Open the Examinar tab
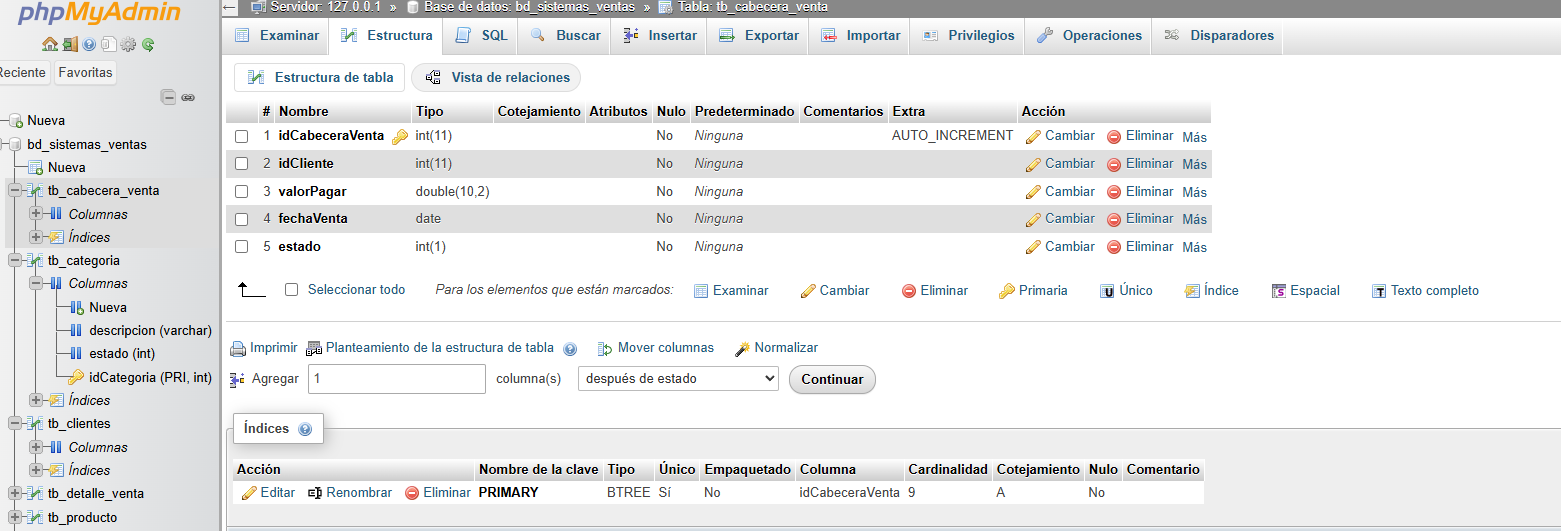The width and height of the screenshot is (1561, 531). tap(276, 36)
